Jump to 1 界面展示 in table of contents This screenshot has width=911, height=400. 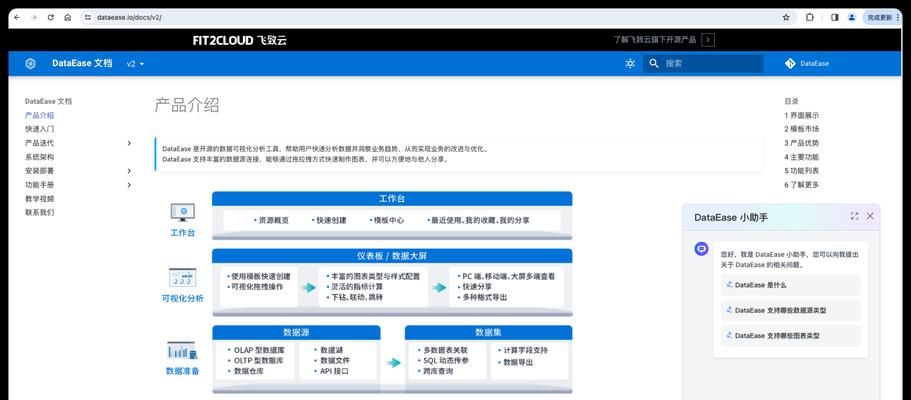coord(802,115)
